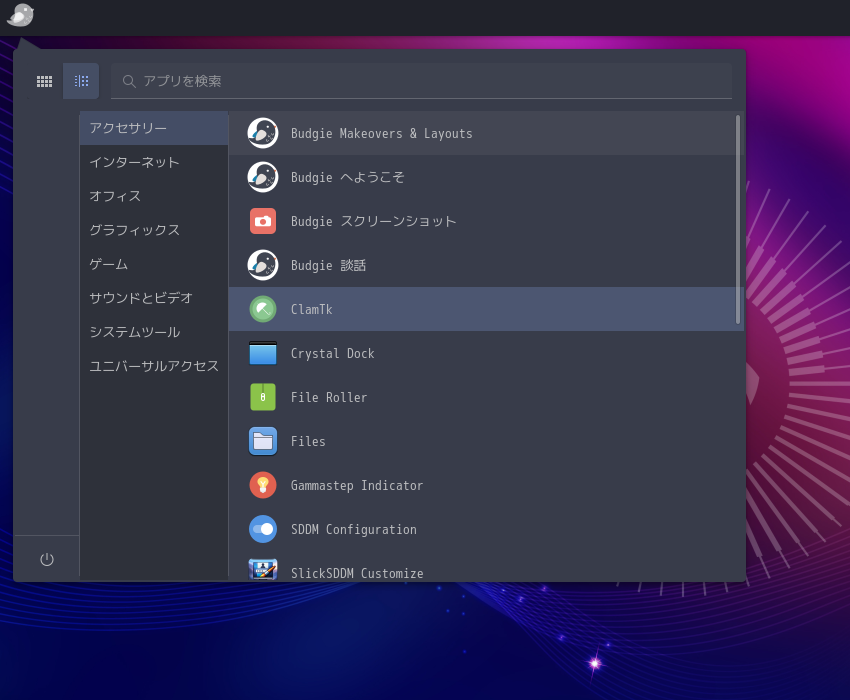Open the power menu button

(x=47, y=559)
